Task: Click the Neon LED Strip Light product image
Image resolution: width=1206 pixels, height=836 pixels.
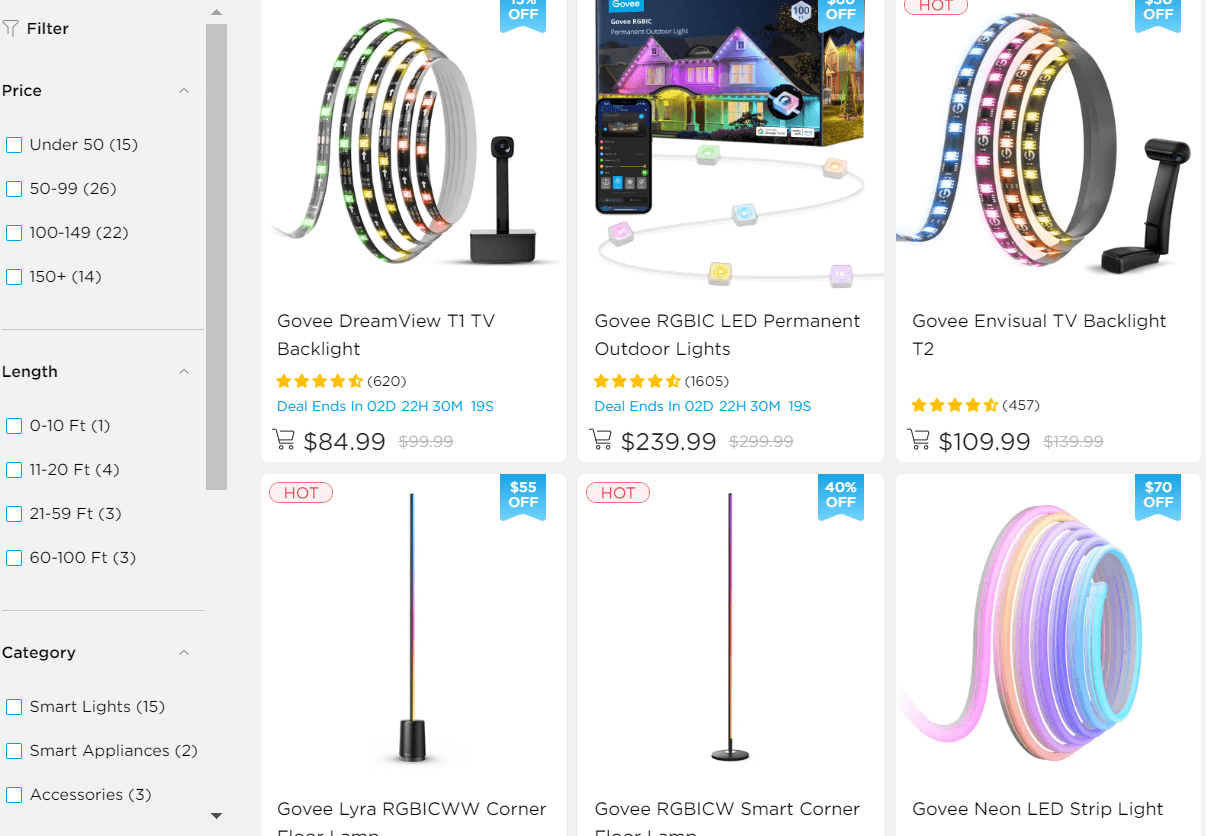Action: pyautogui.click(x=1048, y=630)
